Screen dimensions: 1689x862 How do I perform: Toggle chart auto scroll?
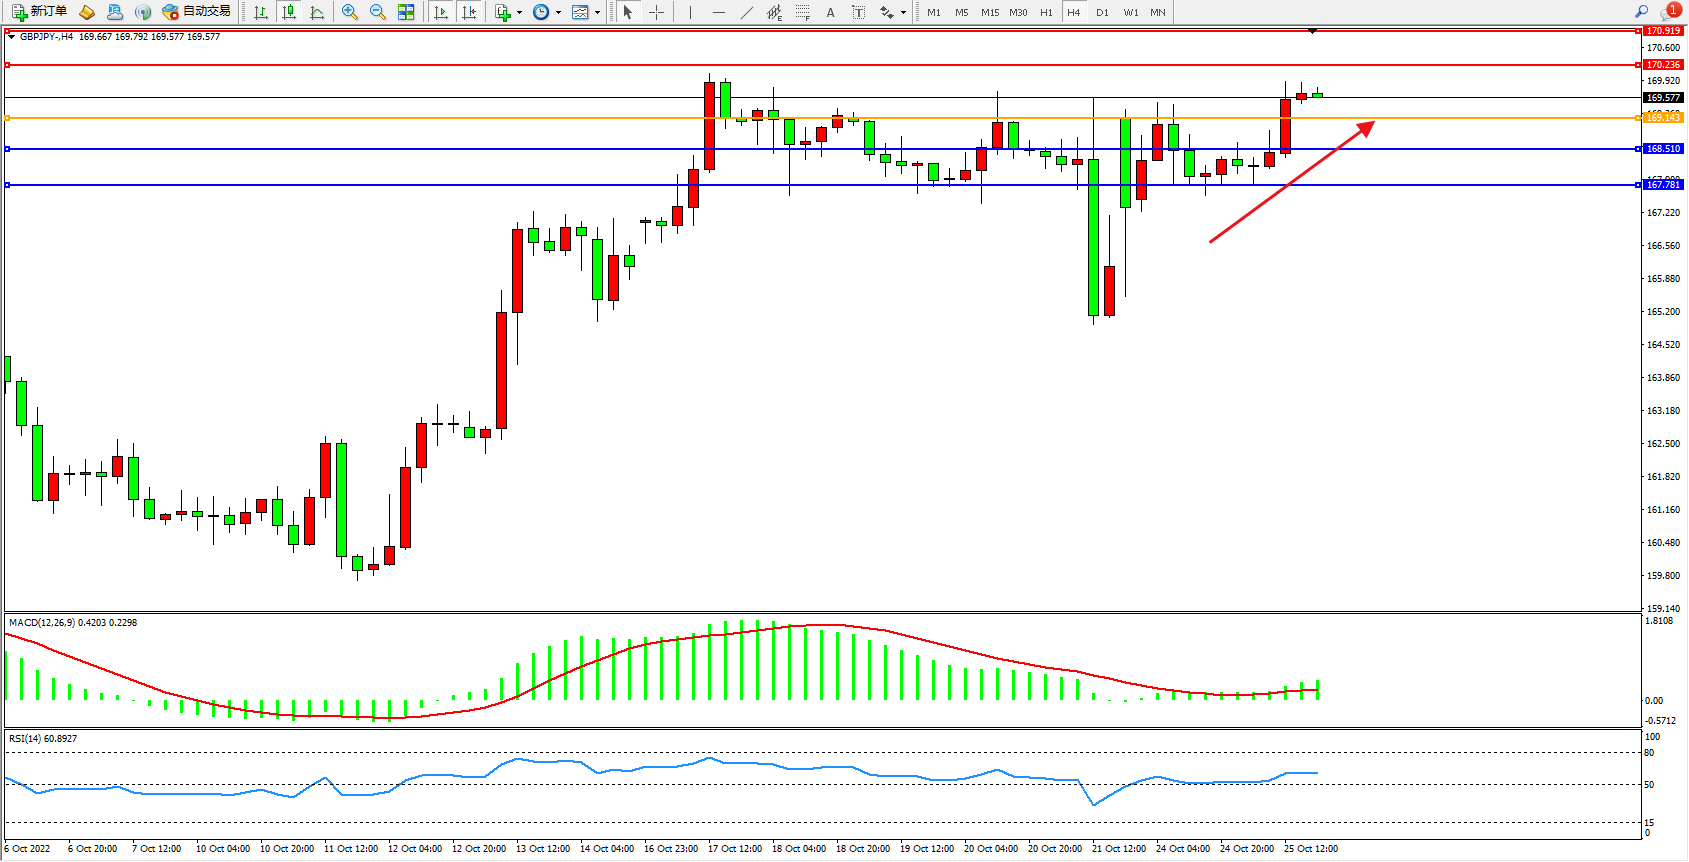point(441,12)
